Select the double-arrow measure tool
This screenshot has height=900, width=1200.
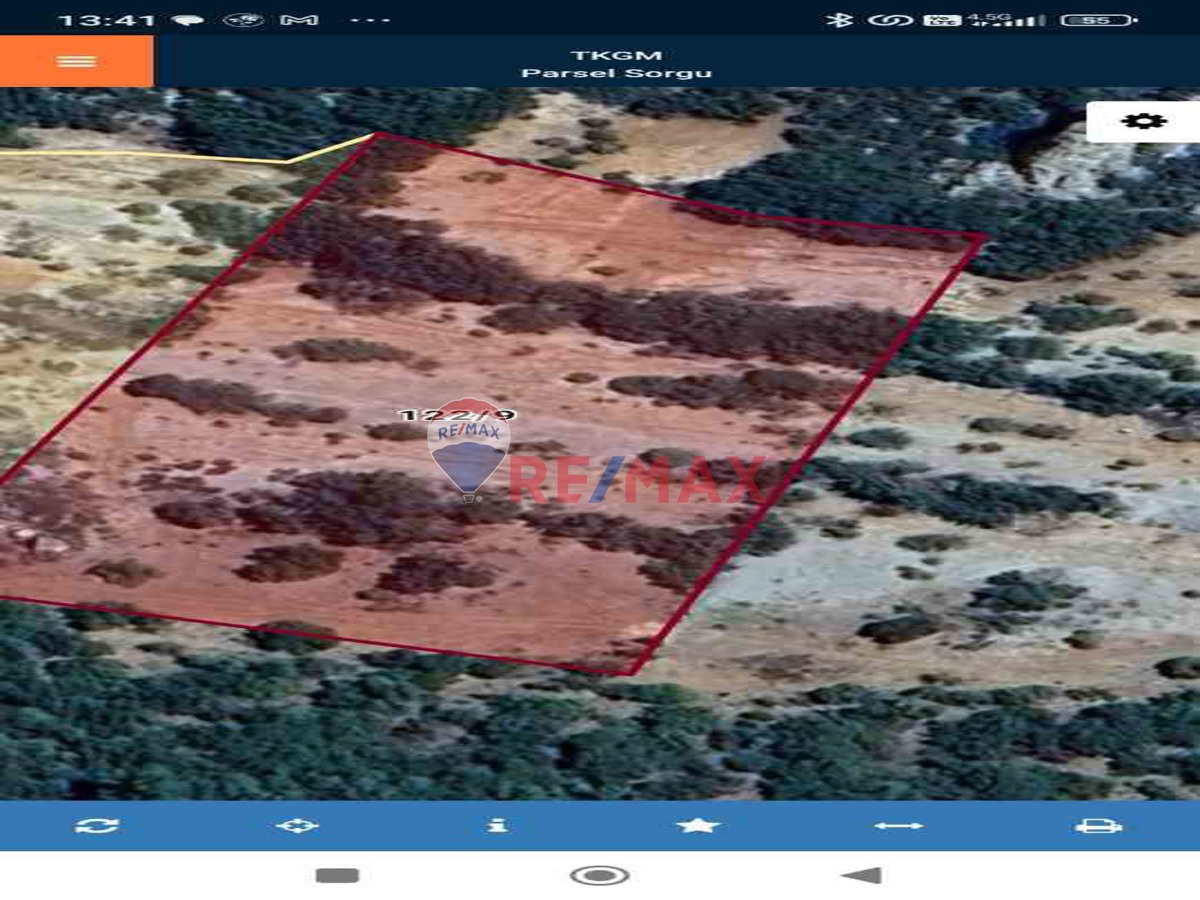pos(898,825)
